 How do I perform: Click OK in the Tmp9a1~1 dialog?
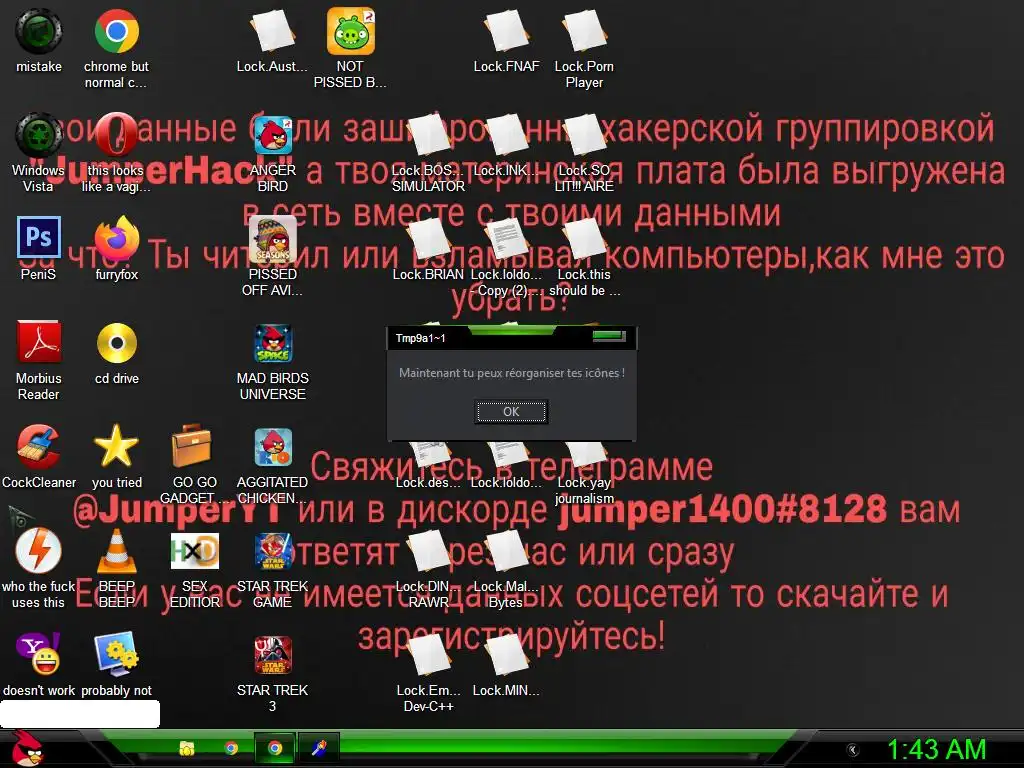click(x=511, y=411)
